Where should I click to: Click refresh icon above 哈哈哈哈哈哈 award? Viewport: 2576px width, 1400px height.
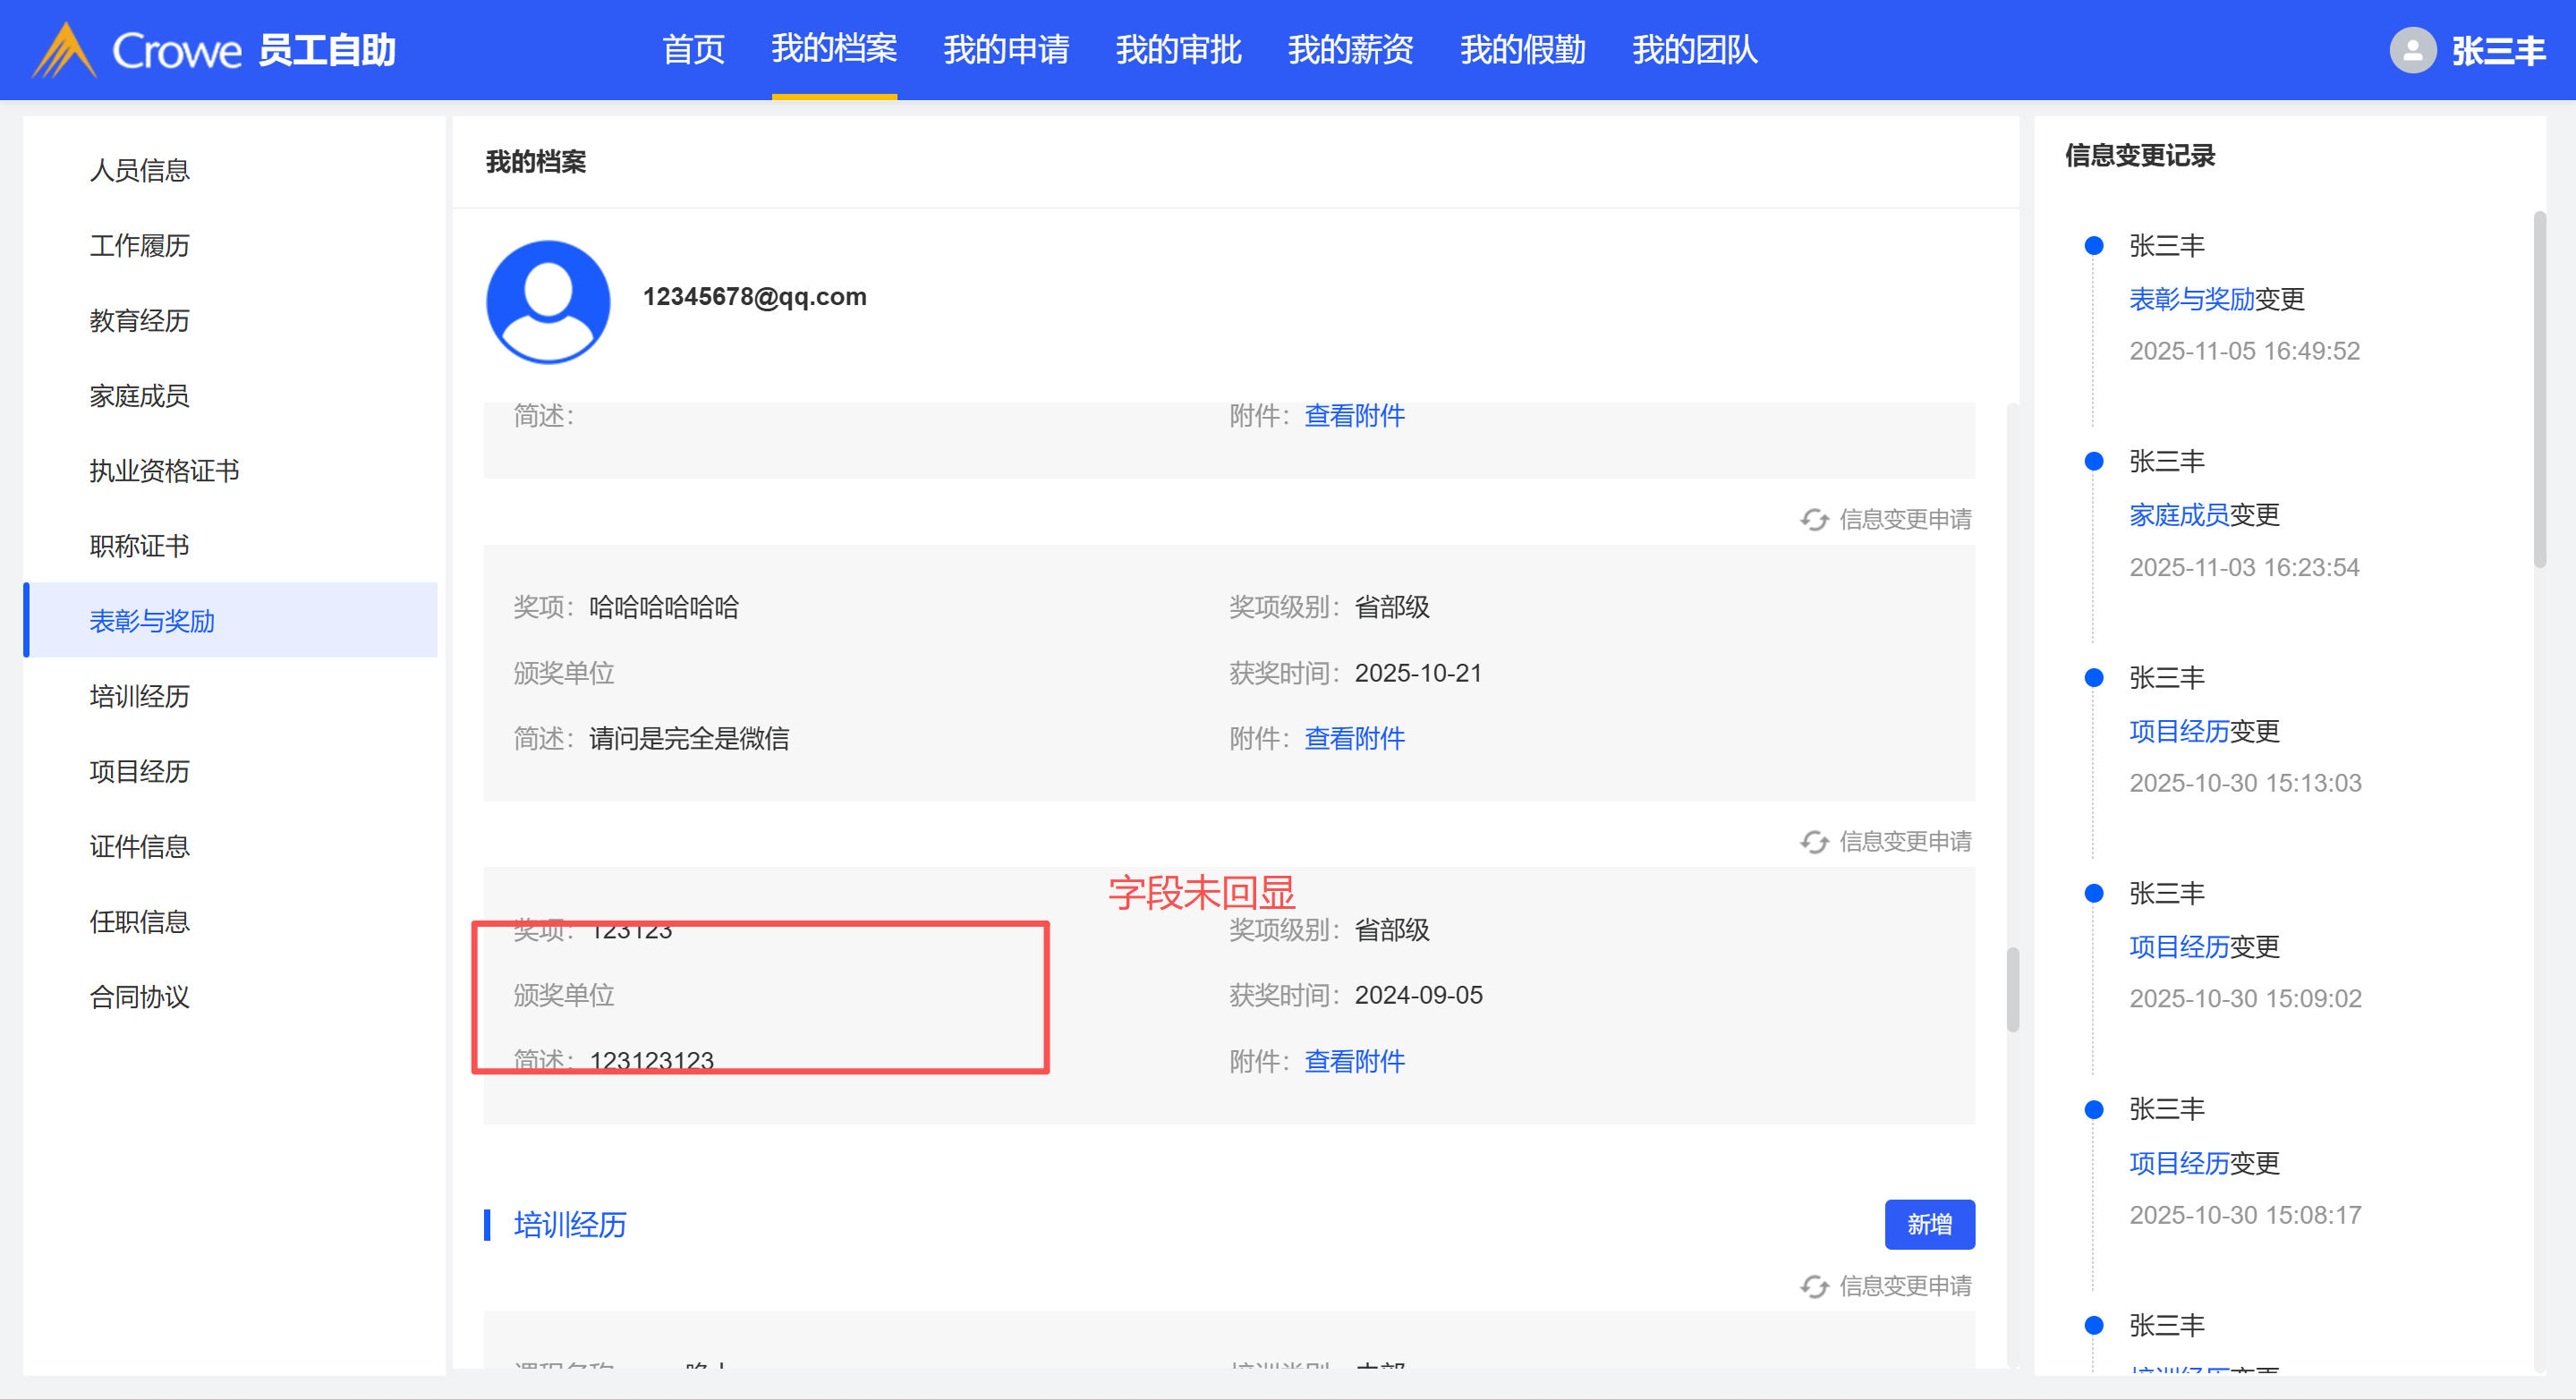(x=1814, y=520)
